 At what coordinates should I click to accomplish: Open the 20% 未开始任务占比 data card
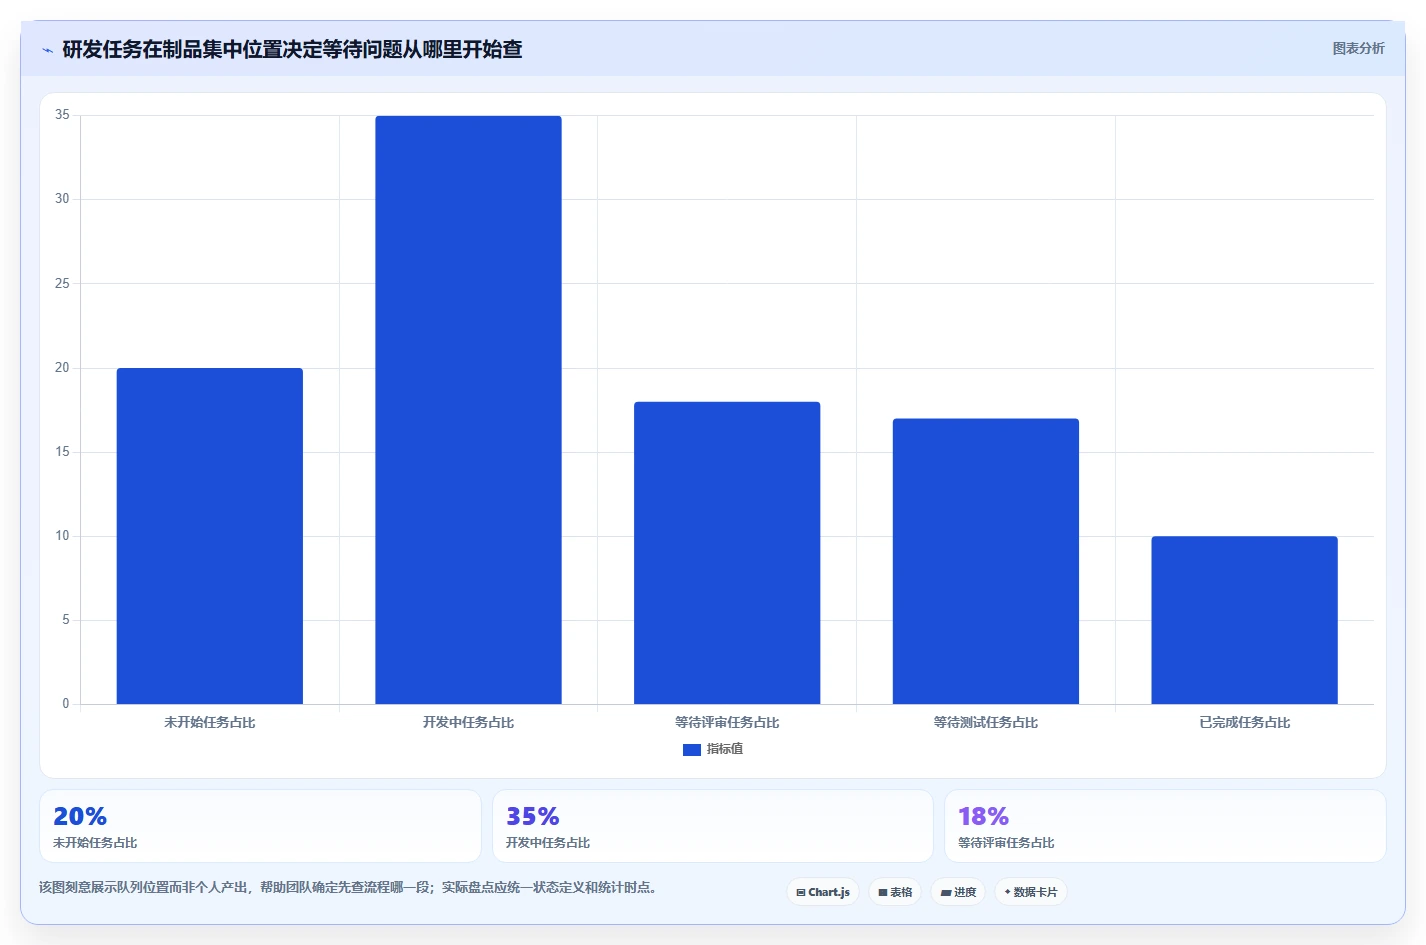[260, 826]
